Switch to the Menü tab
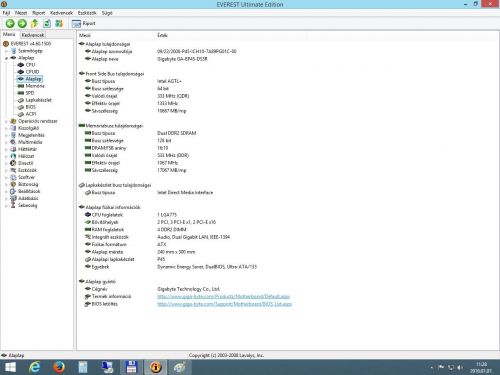 click(x=9, y=34)
